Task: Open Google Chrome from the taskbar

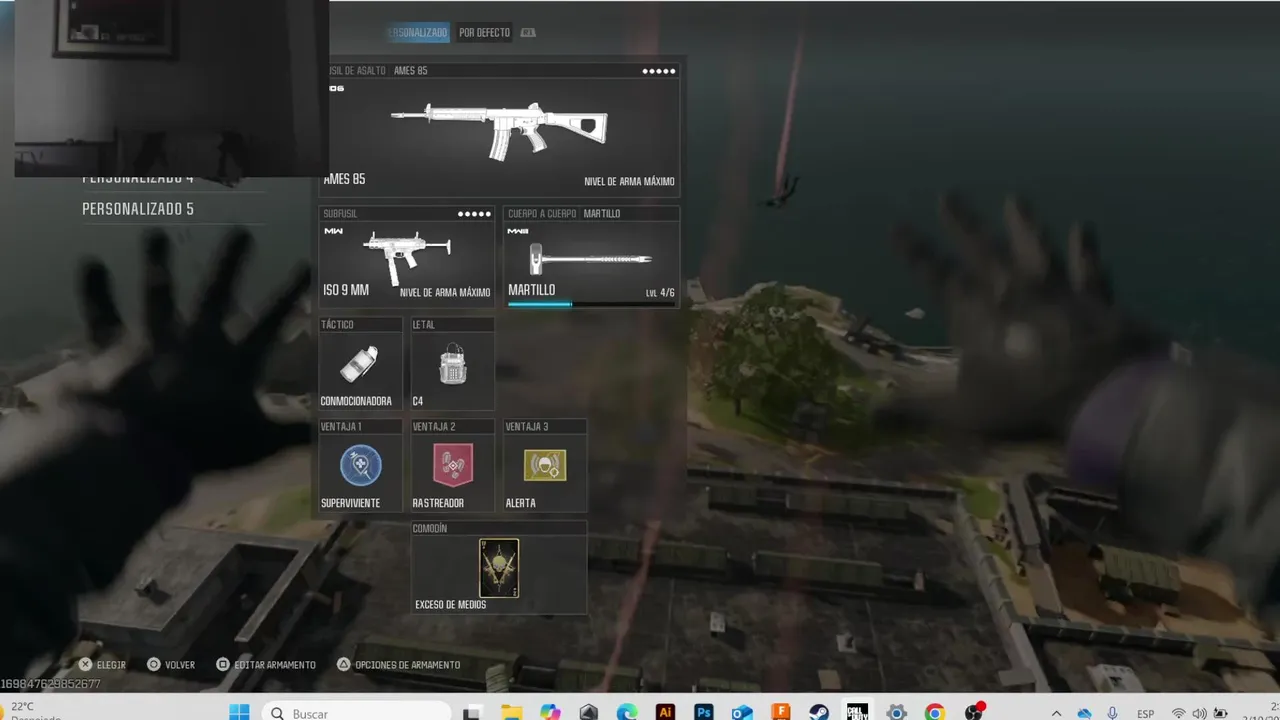Action: 934,712
